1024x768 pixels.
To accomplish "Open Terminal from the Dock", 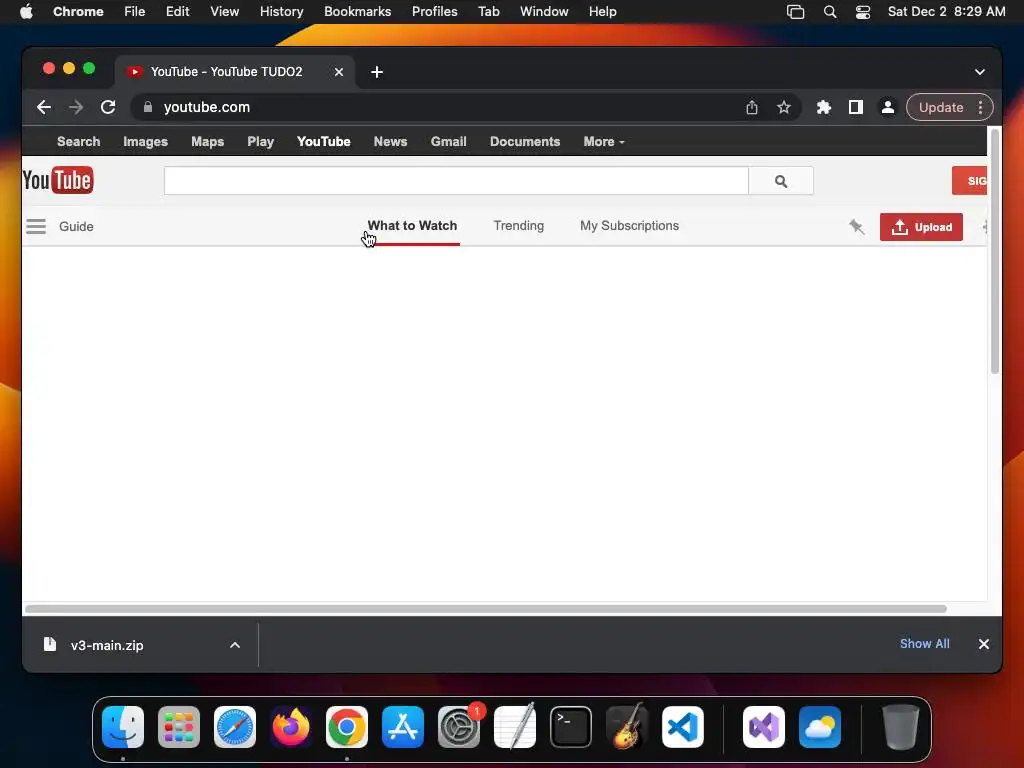I will (x=571, y=727).
